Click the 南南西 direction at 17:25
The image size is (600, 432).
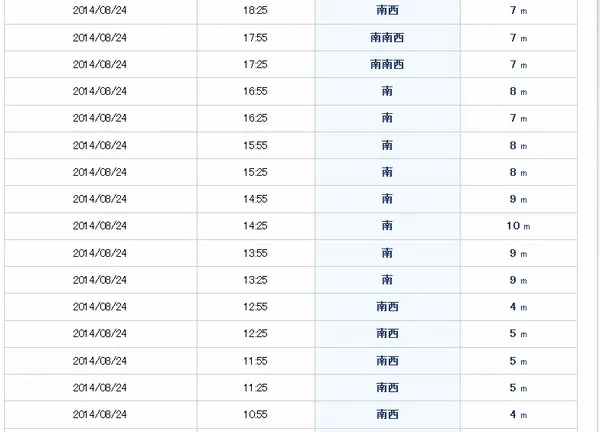(387, 64)
